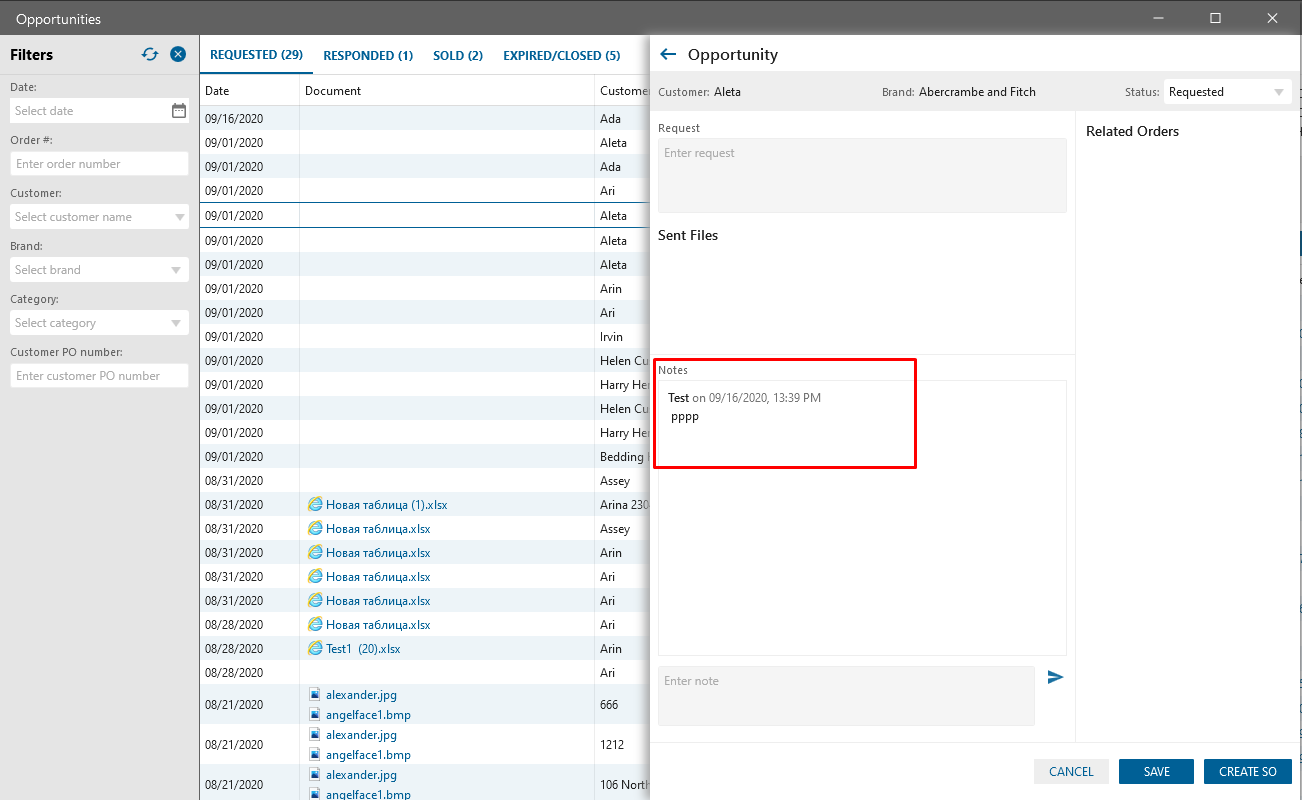The height and width of the screenshot is (800, 1302).
Task: Click the Brand value 'Abercrambe and Fitch'
Action: [977, 92]
